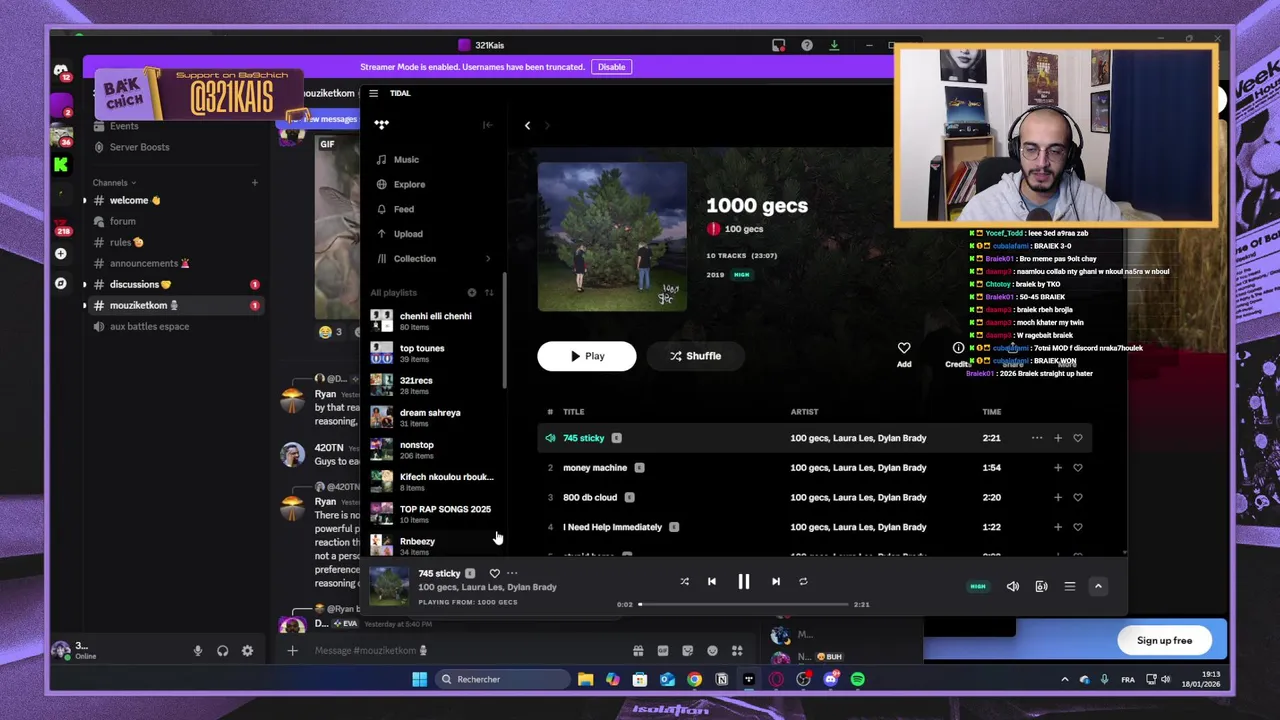Sort playlists using the sort arrows

pos(489,293)
